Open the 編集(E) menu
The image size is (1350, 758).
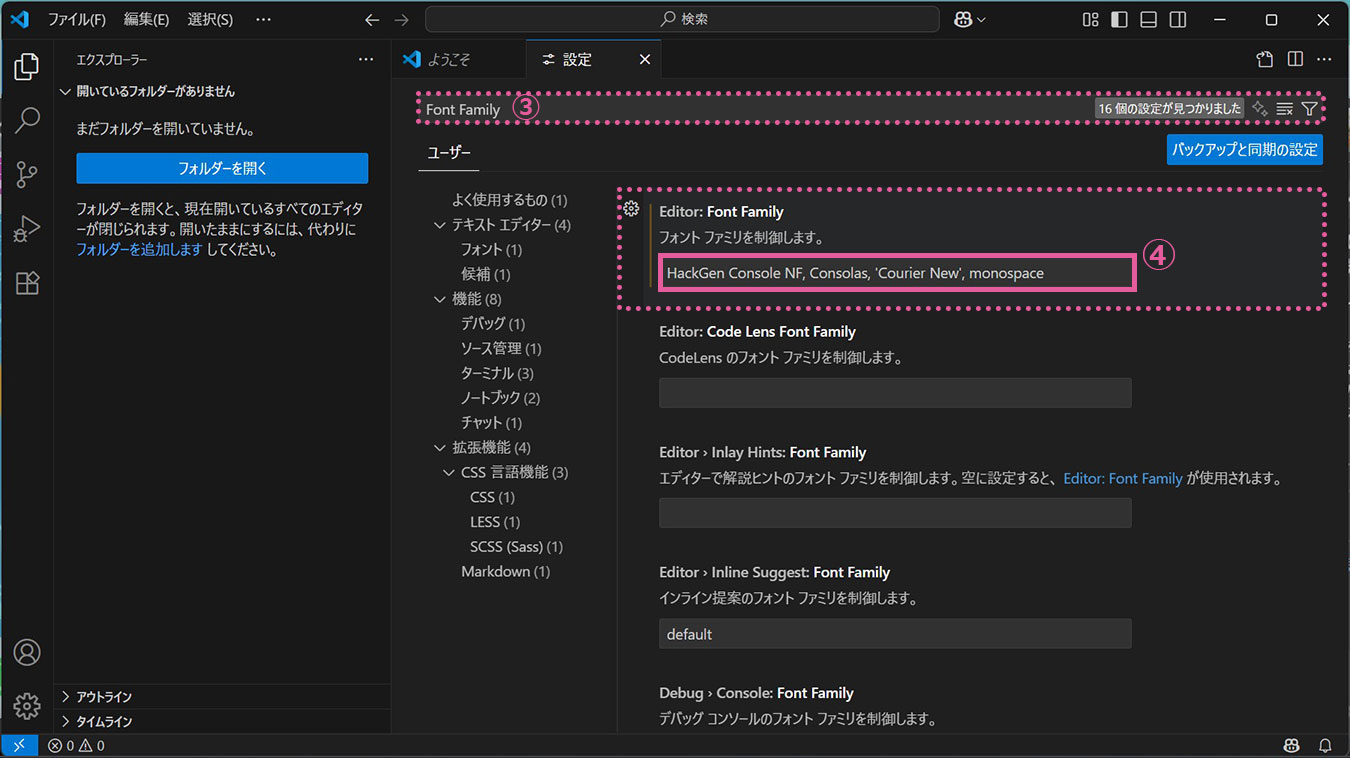pos(146,20)
